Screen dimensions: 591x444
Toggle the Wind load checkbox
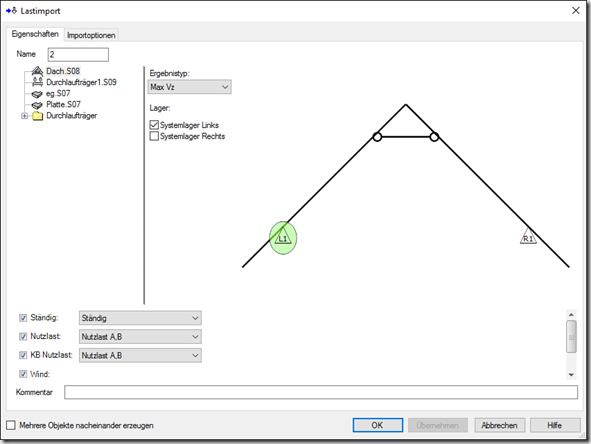pos(23,374)
